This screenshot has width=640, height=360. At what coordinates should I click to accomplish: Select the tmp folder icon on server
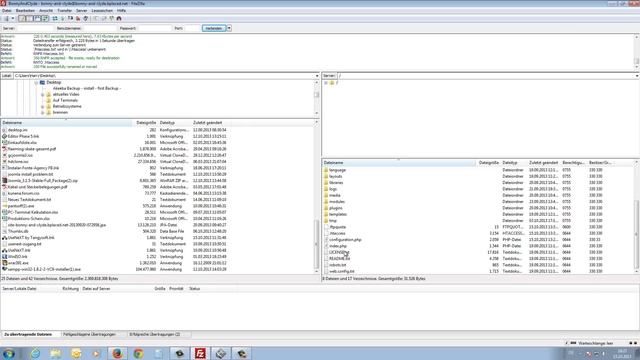pyautogui.click(x=326, y=221)
